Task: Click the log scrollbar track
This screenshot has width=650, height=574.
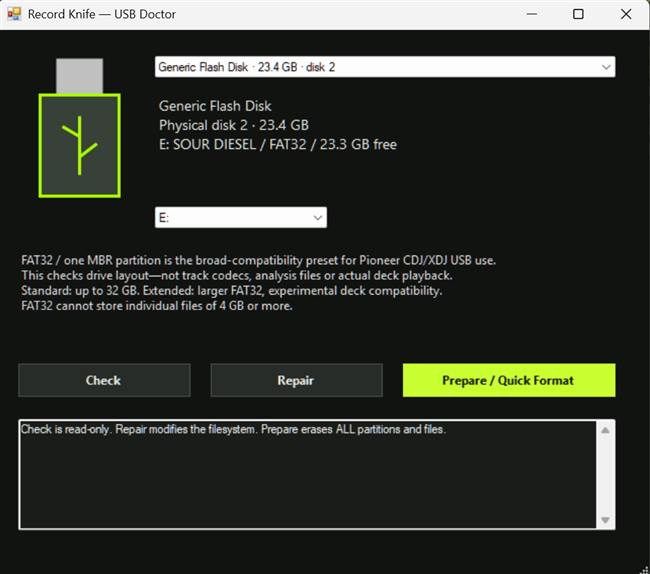Action: click(x=605, y=475)
